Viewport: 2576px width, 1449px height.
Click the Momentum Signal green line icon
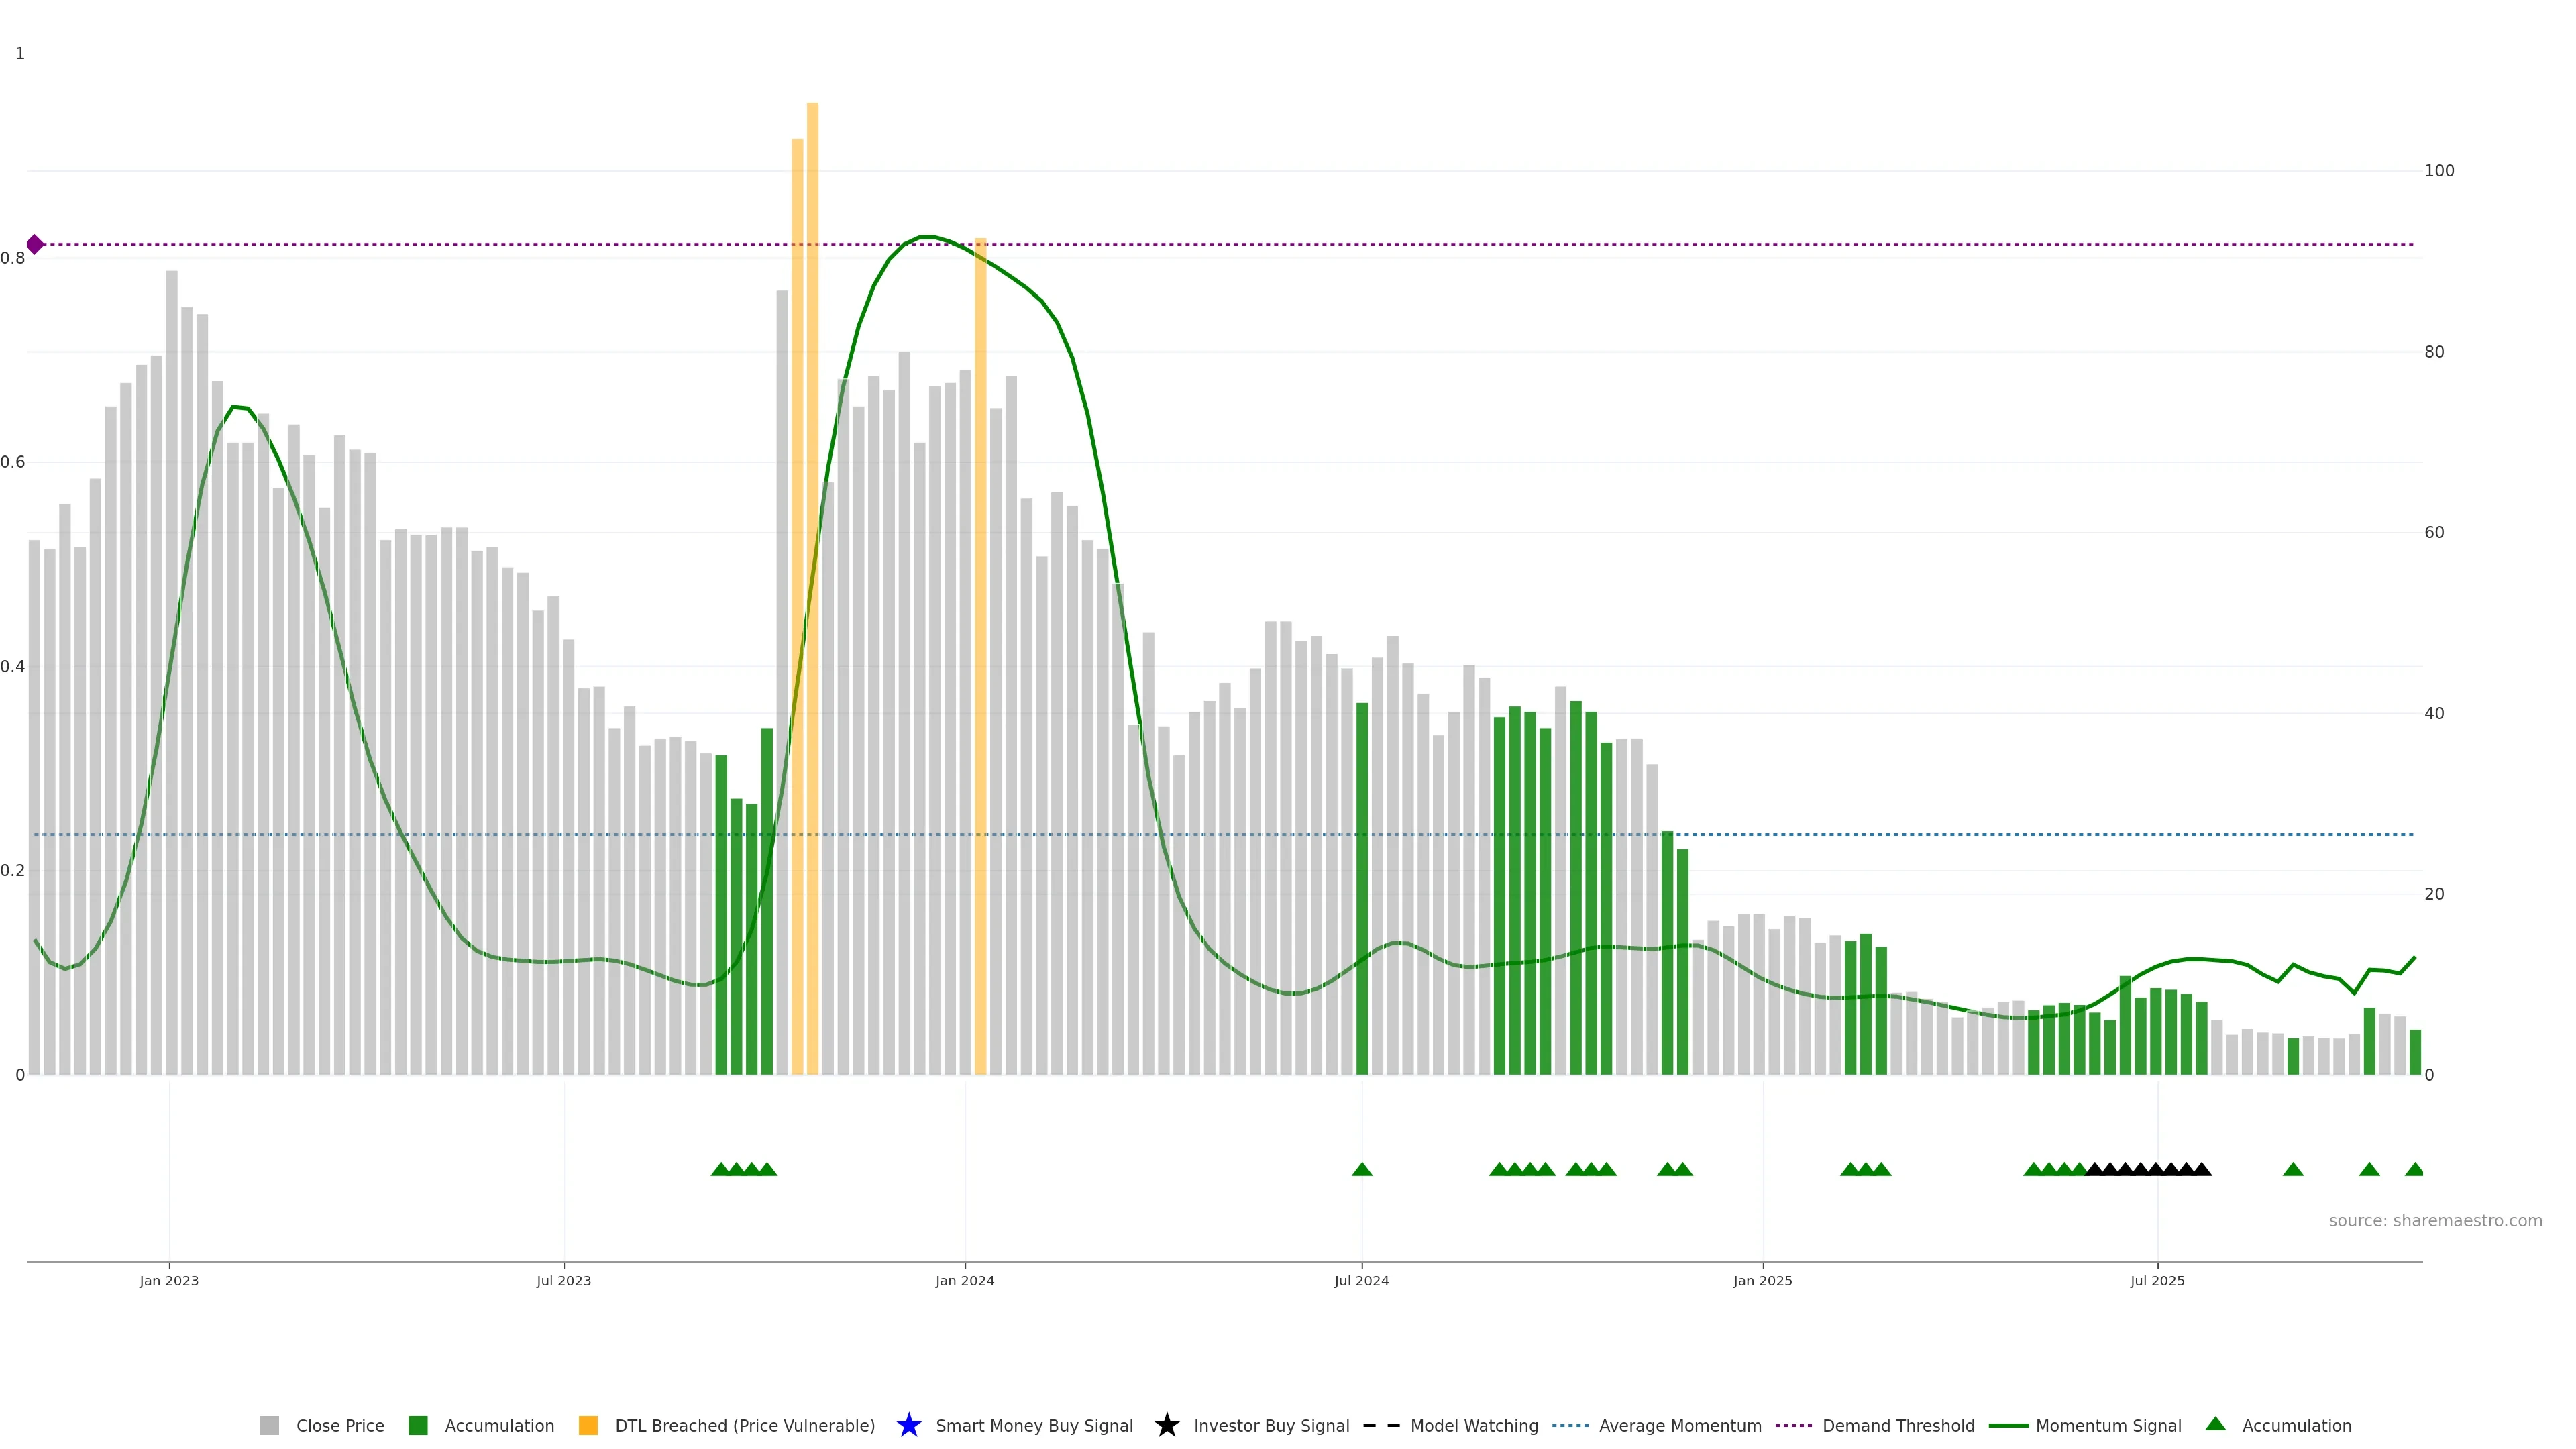pyautogui.click(x=2008, y=1425)
